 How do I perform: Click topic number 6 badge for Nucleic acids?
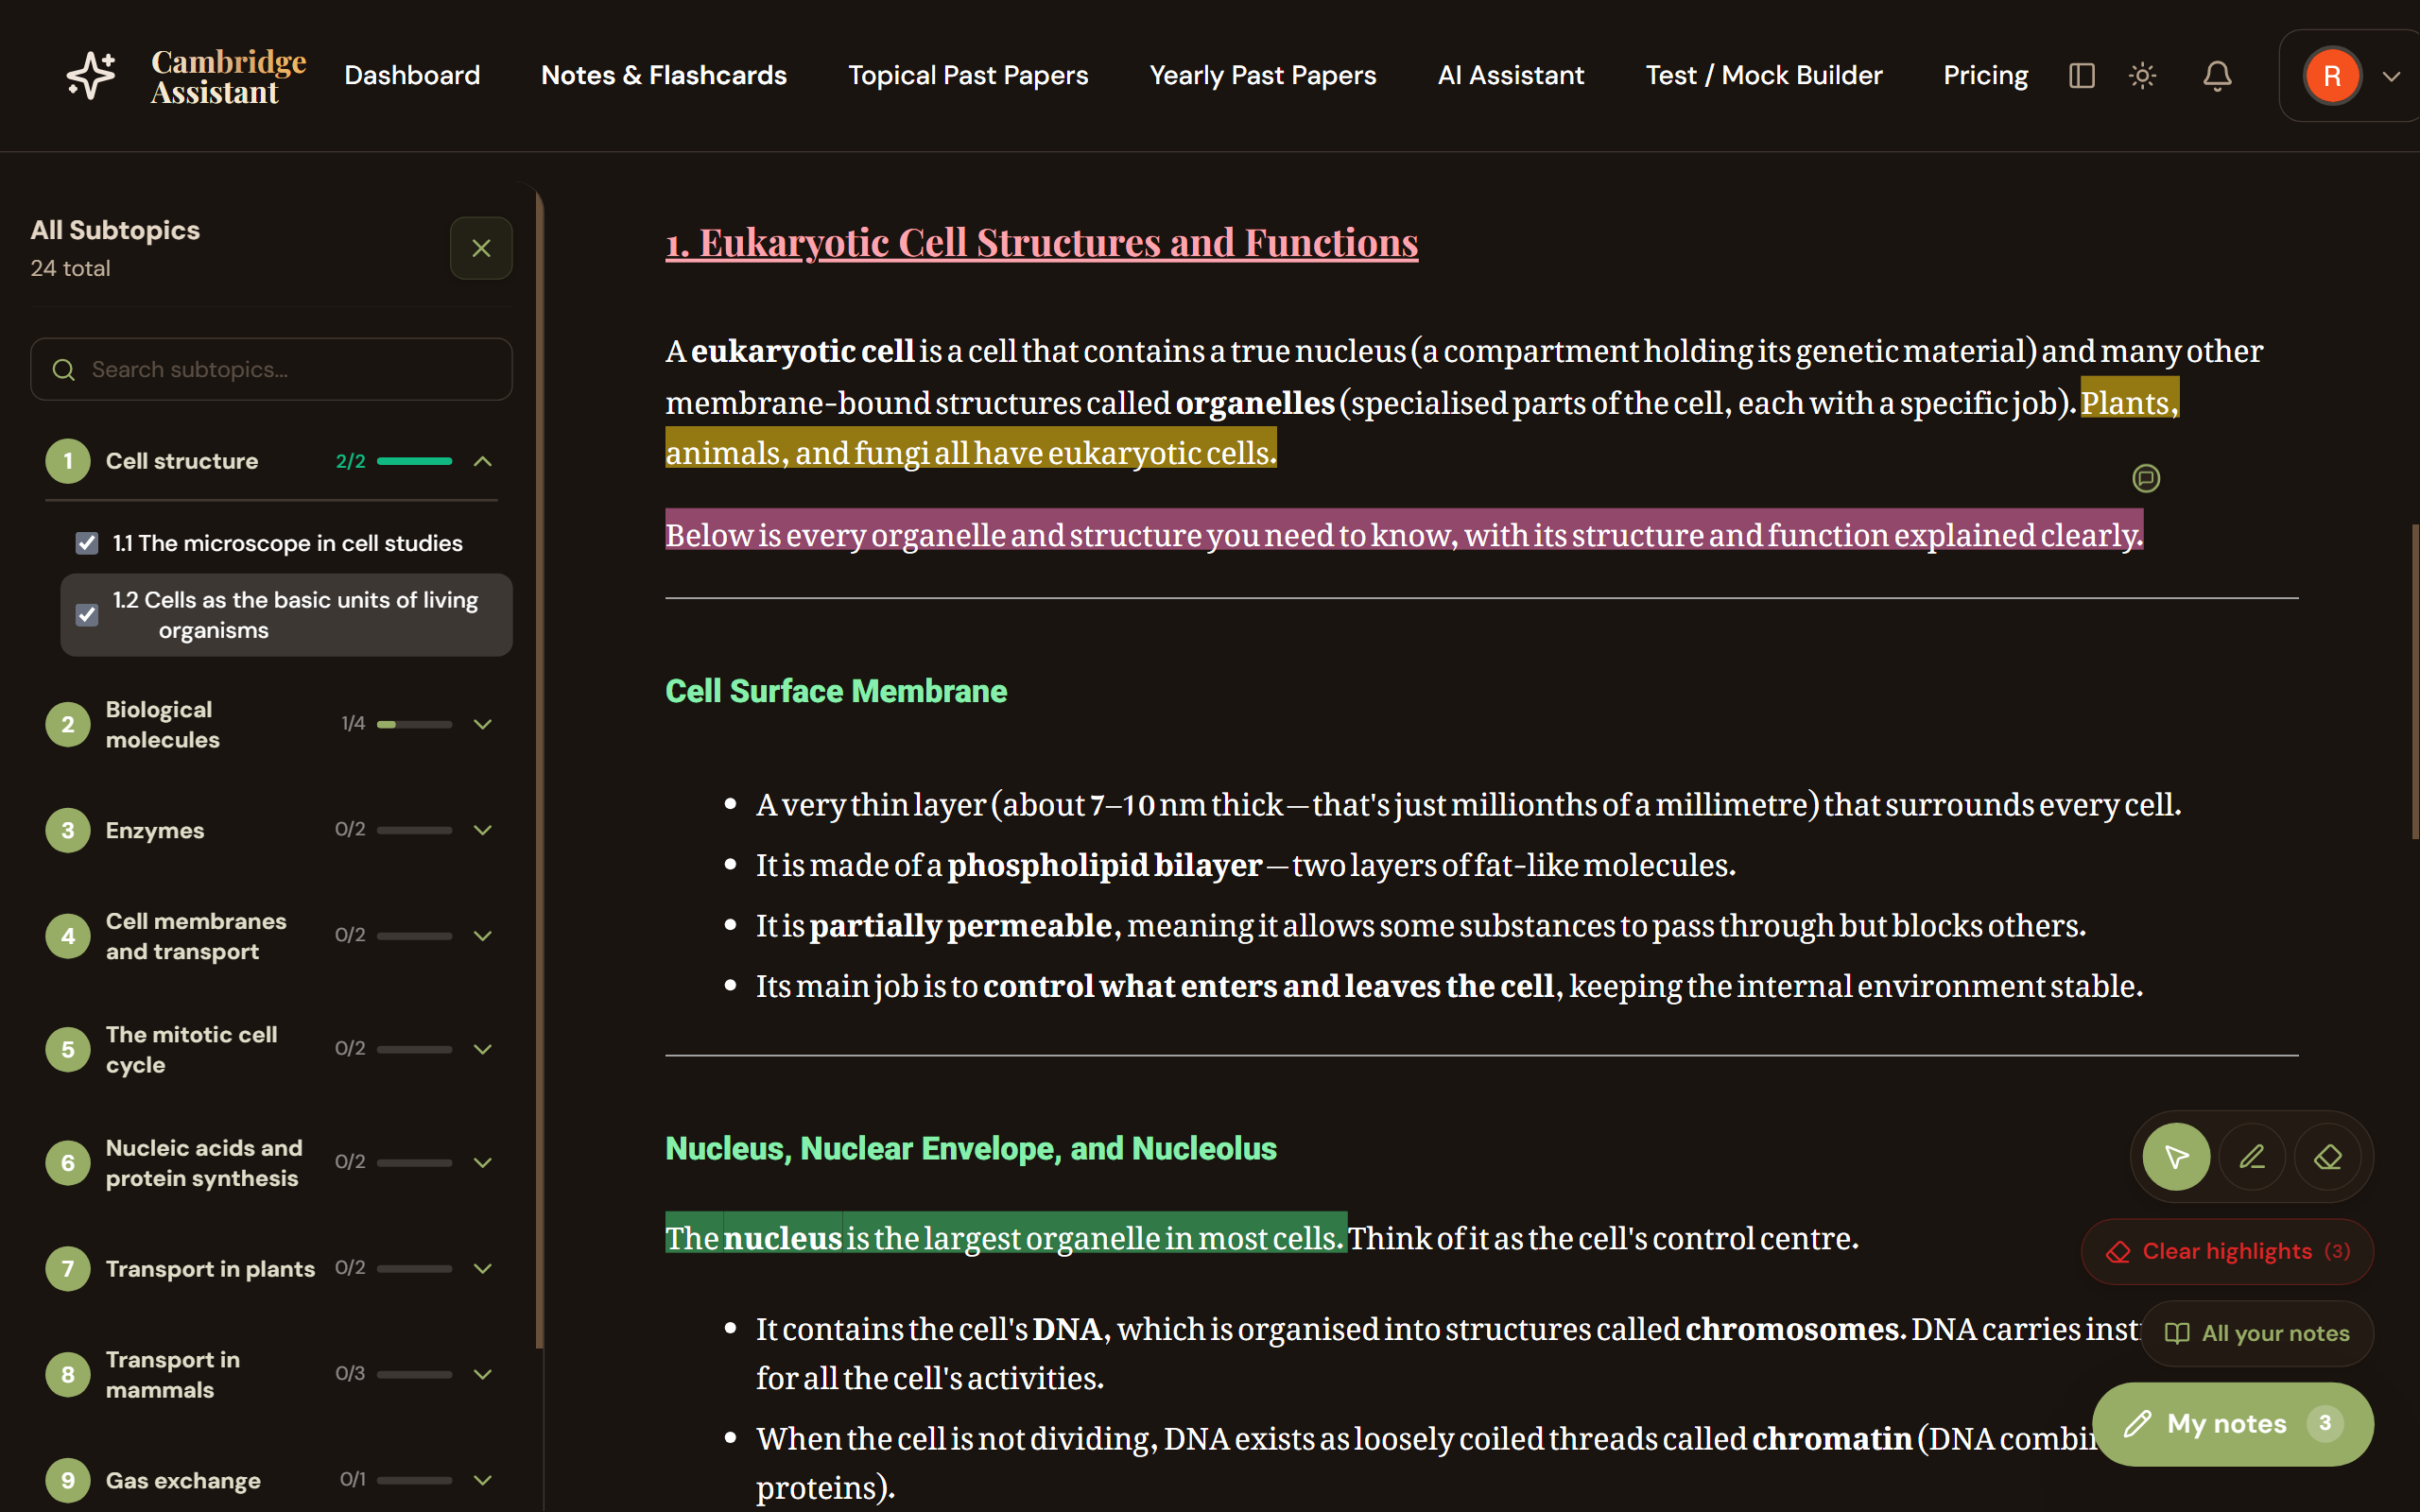click(68, 1163)
